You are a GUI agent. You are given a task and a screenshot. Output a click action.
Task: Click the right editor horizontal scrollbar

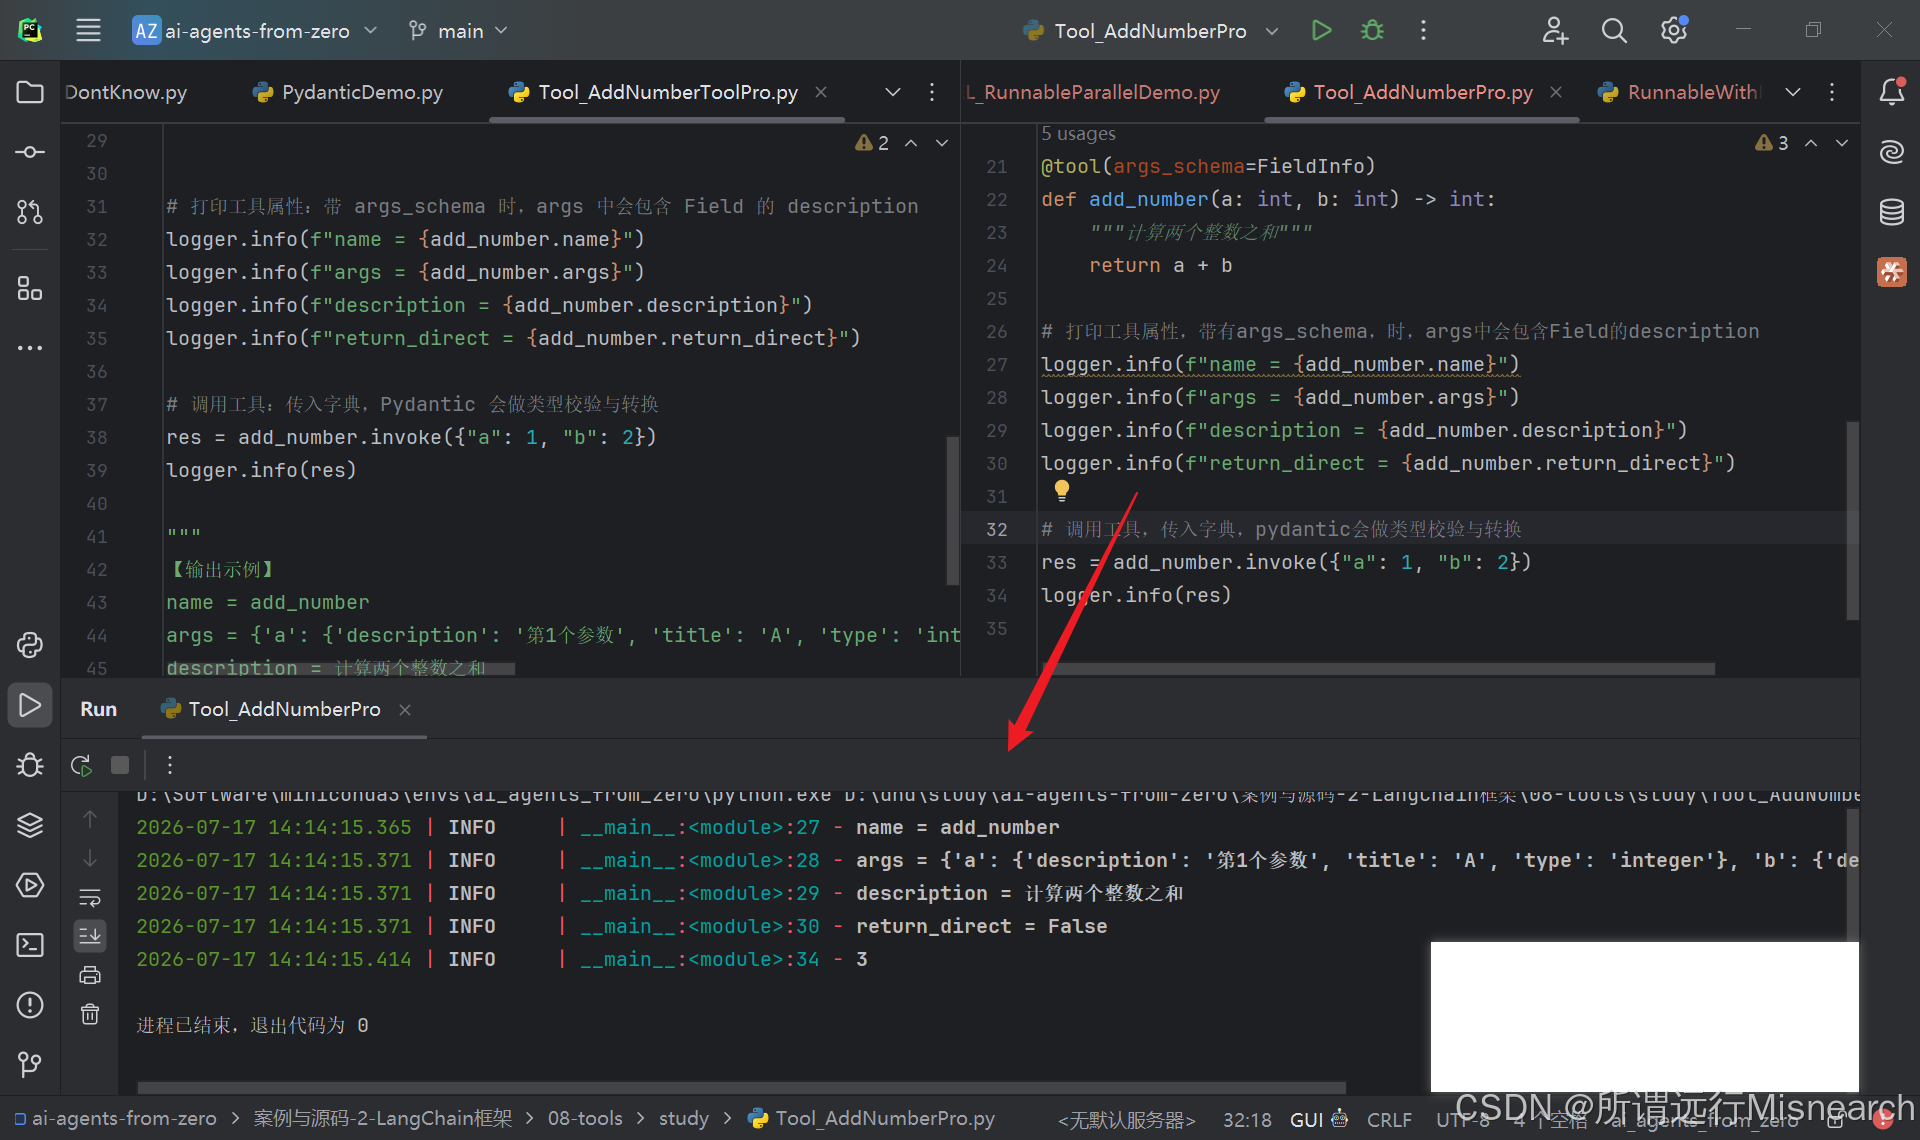click(x=1378, y=668)
